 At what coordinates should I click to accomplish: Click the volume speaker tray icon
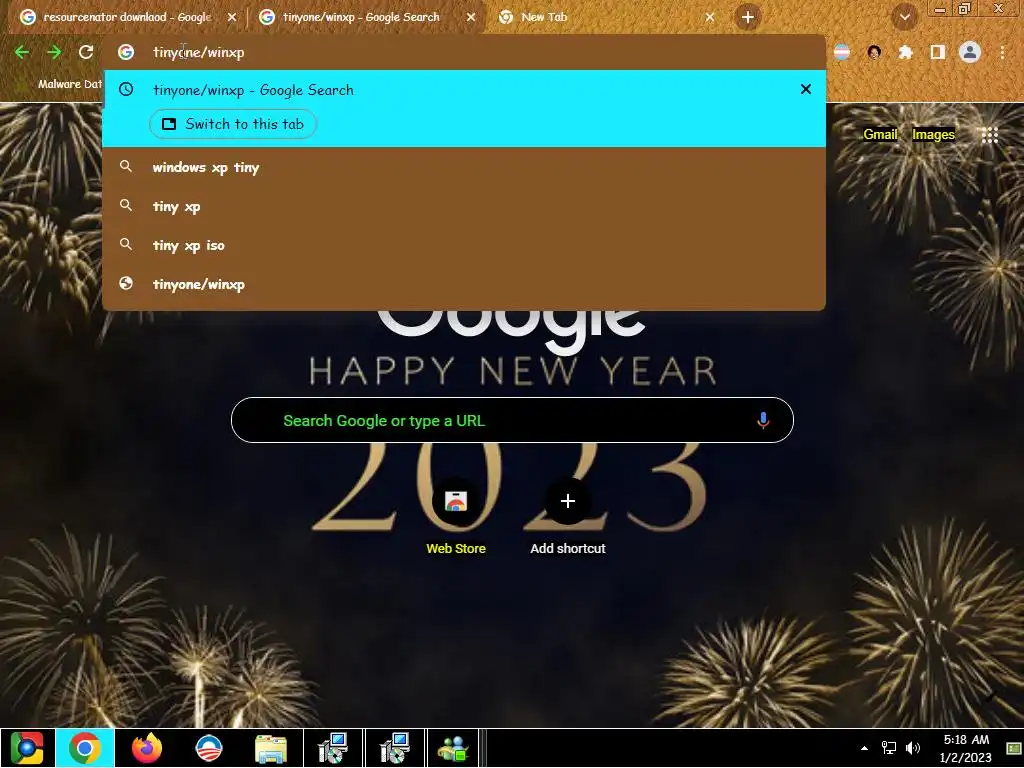[913, 748]
